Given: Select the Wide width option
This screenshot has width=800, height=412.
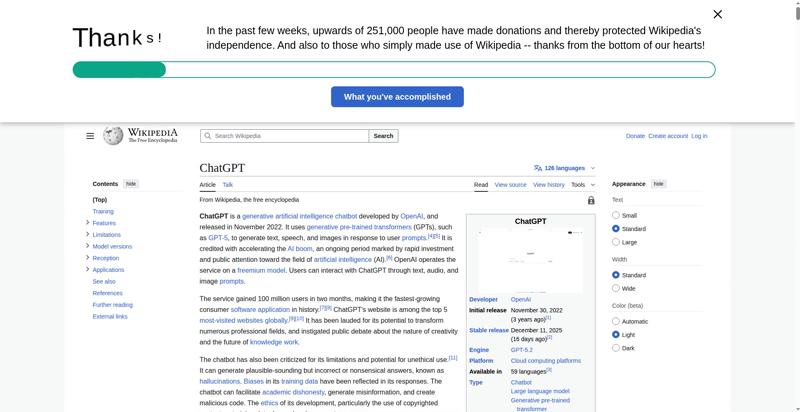Looking at the screenshot, I should (616, 288).
